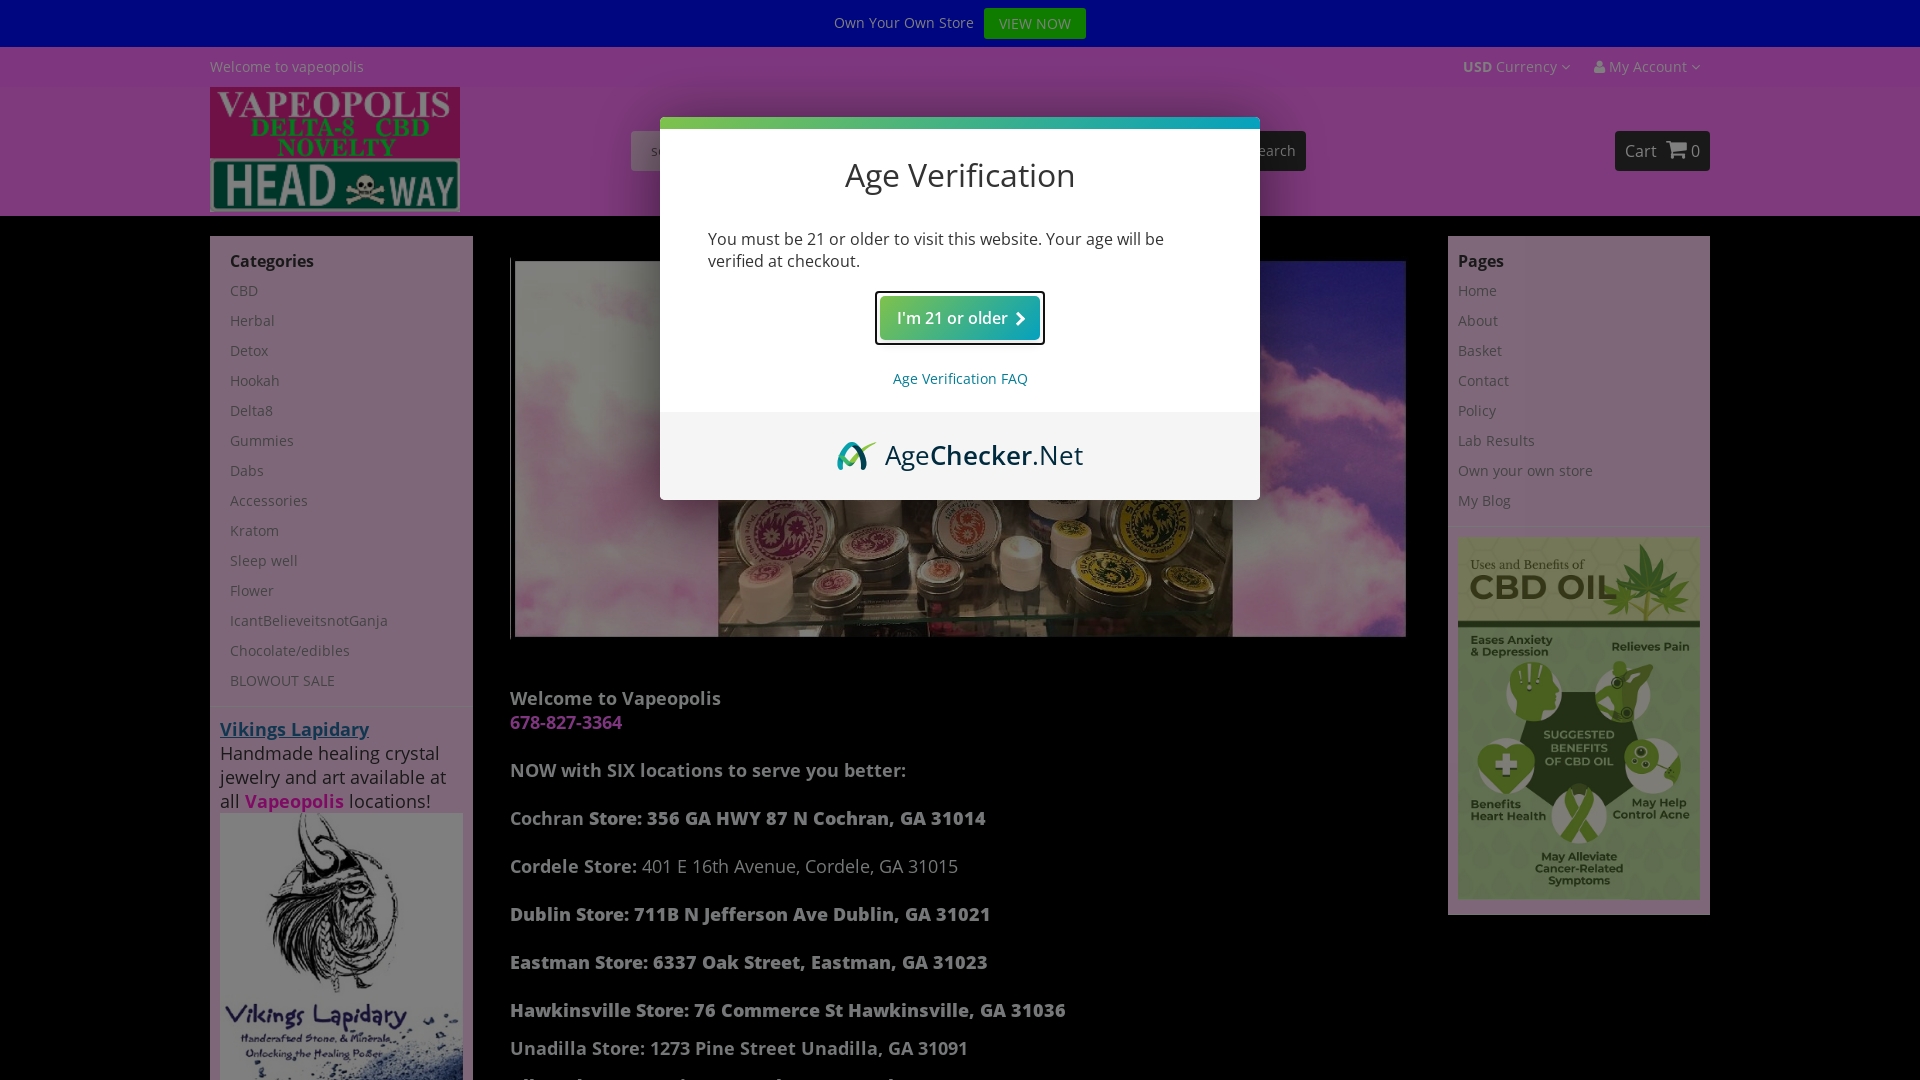The height and width of the screenshot is (1080, 1920).
Task: Open the BLOWOUT SALE category
Action: click(282, 681)
